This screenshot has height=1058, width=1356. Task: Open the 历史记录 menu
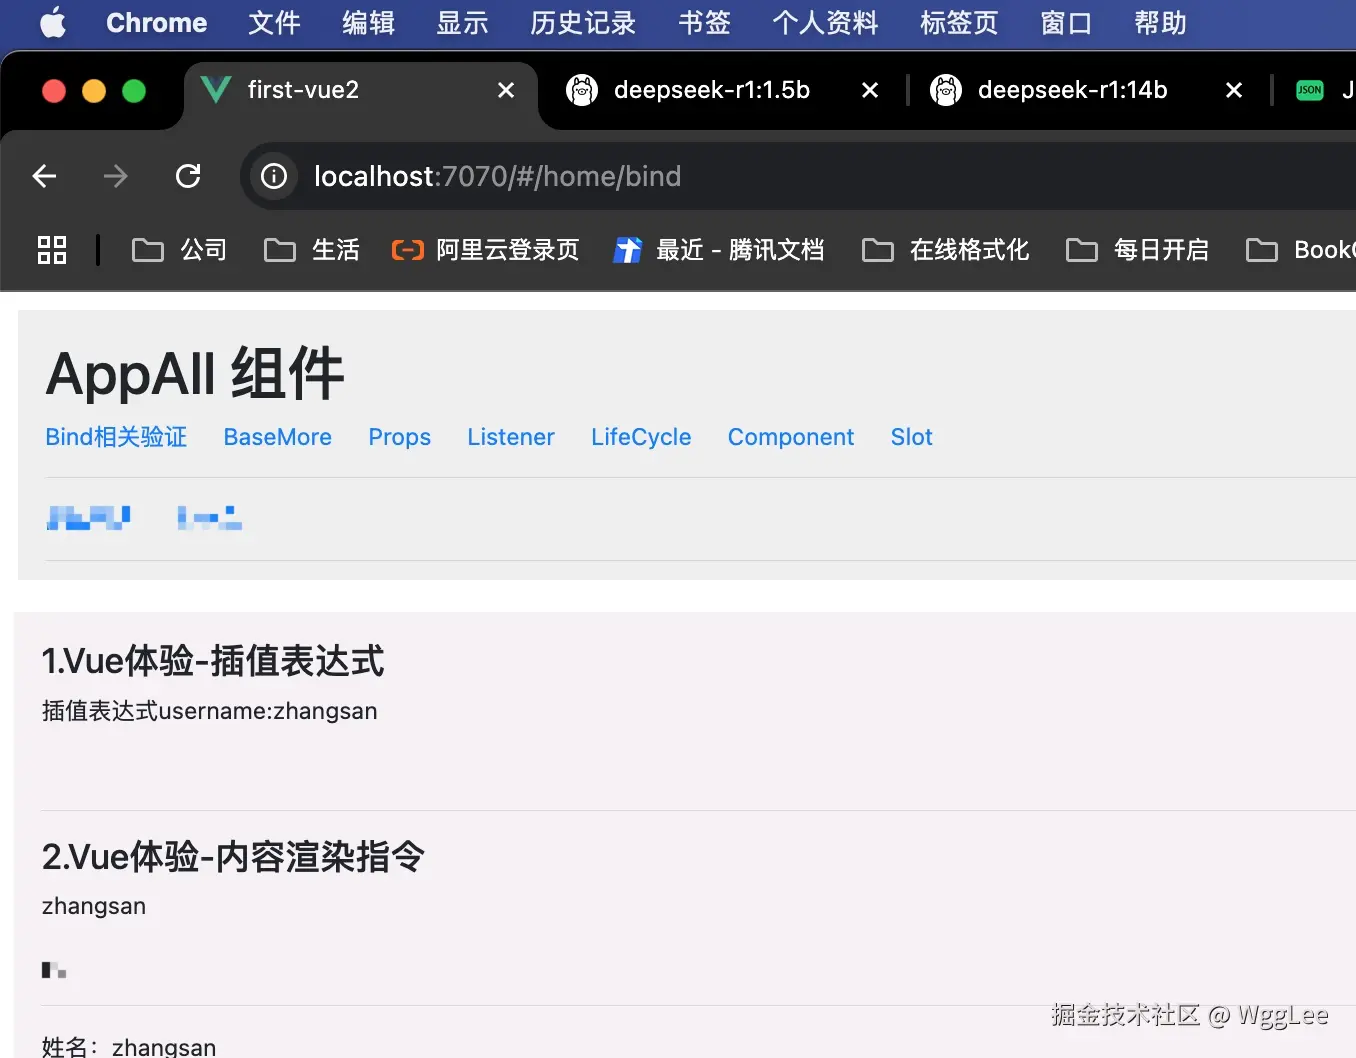tap(583, 23)
